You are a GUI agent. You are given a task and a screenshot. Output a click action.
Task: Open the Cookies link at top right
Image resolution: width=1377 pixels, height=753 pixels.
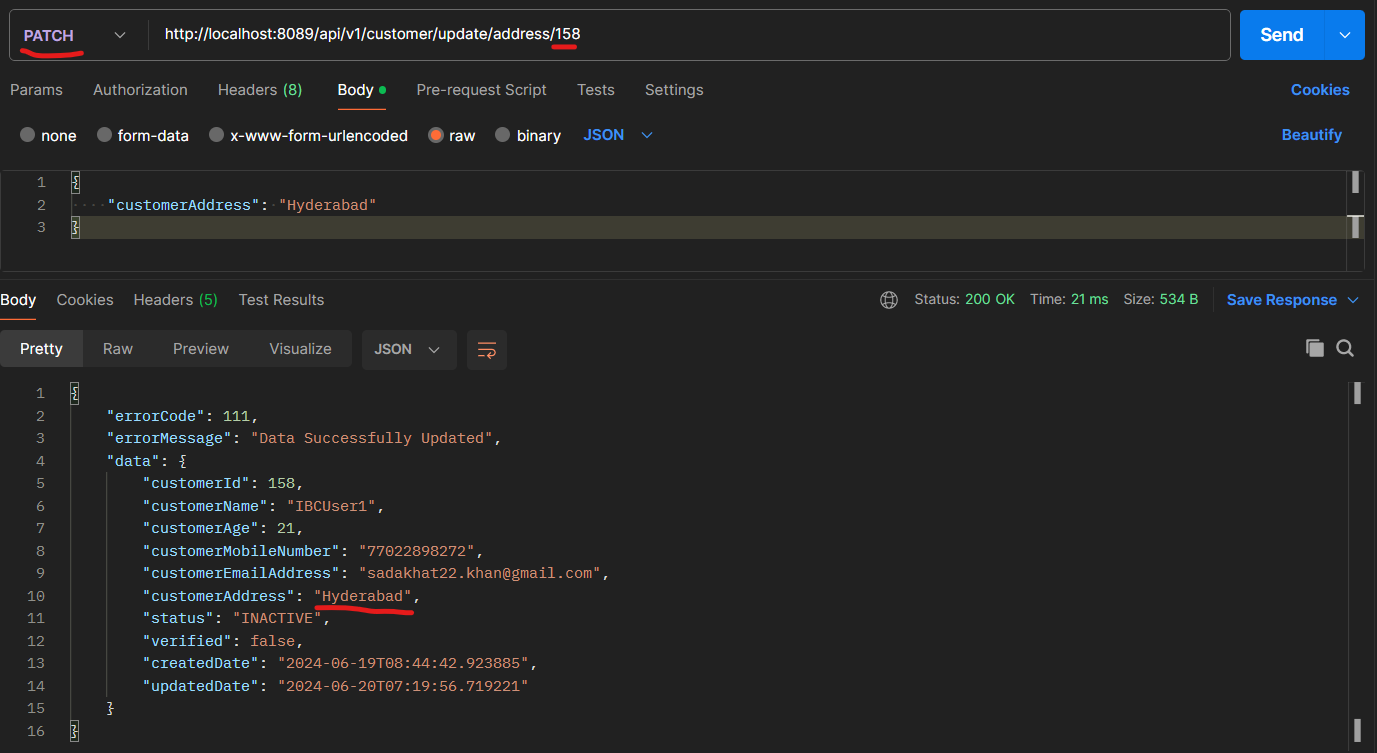click(1319, 90)
